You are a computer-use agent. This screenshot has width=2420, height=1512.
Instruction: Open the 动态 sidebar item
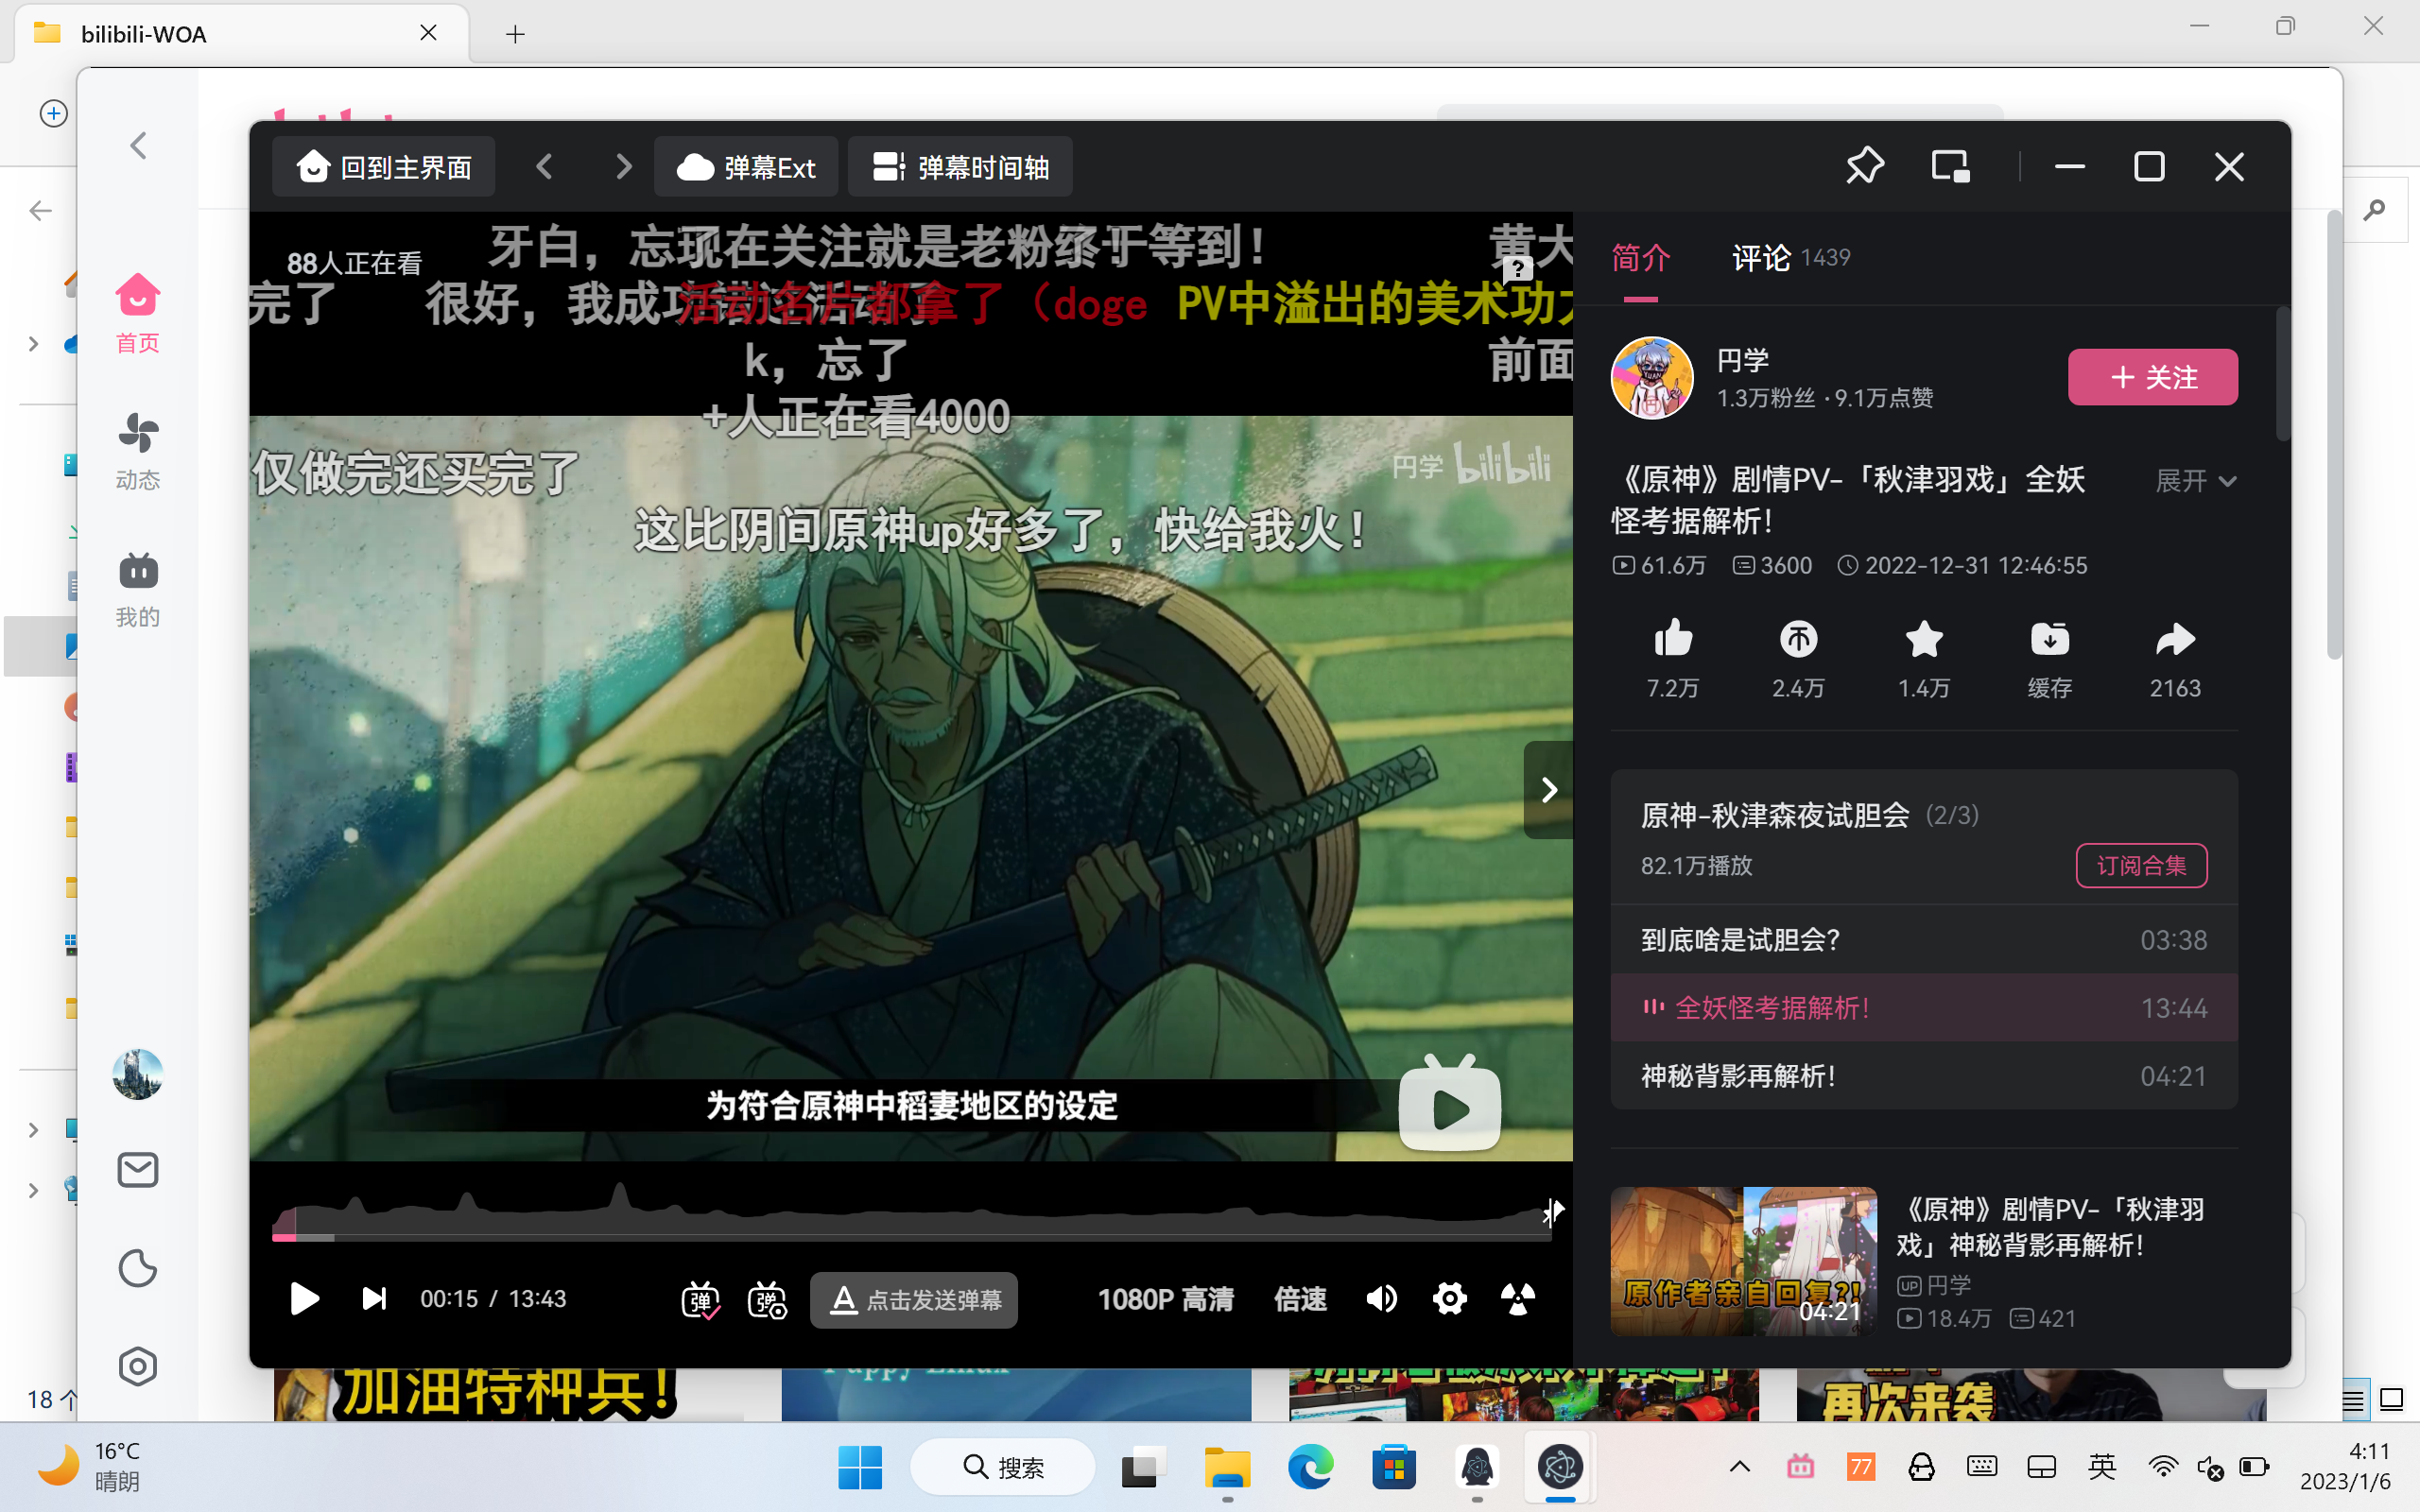(138, 451)
